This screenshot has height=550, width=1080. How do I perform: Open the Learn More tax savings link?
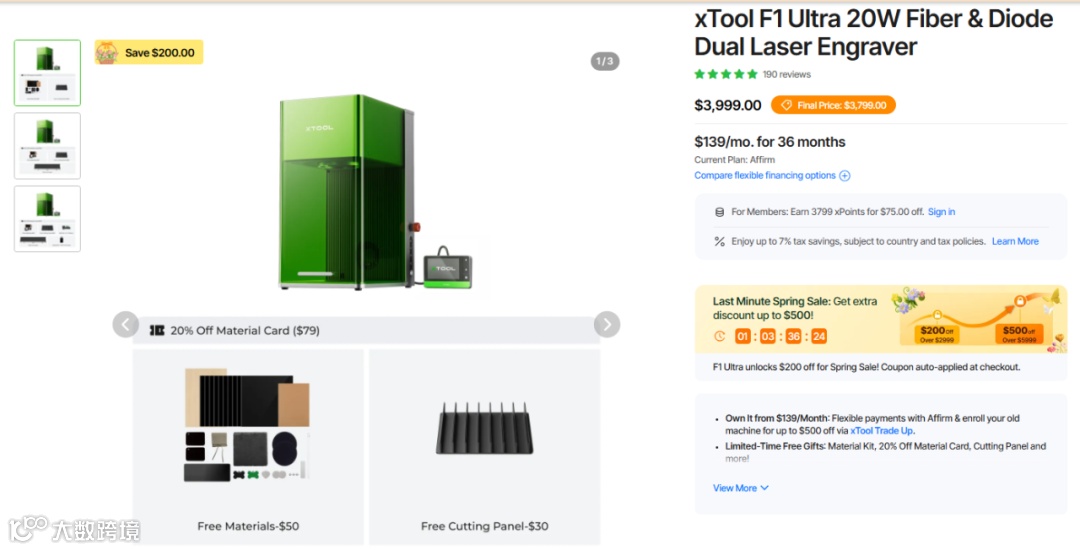(x=1015, y=242)
